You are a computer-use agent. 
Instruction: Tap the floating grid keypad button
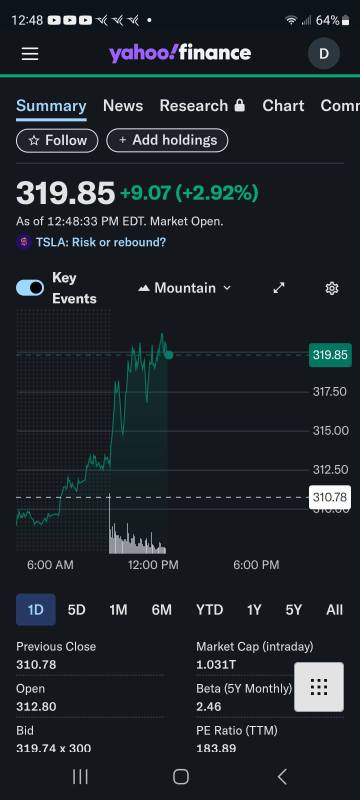pos(319,687)
